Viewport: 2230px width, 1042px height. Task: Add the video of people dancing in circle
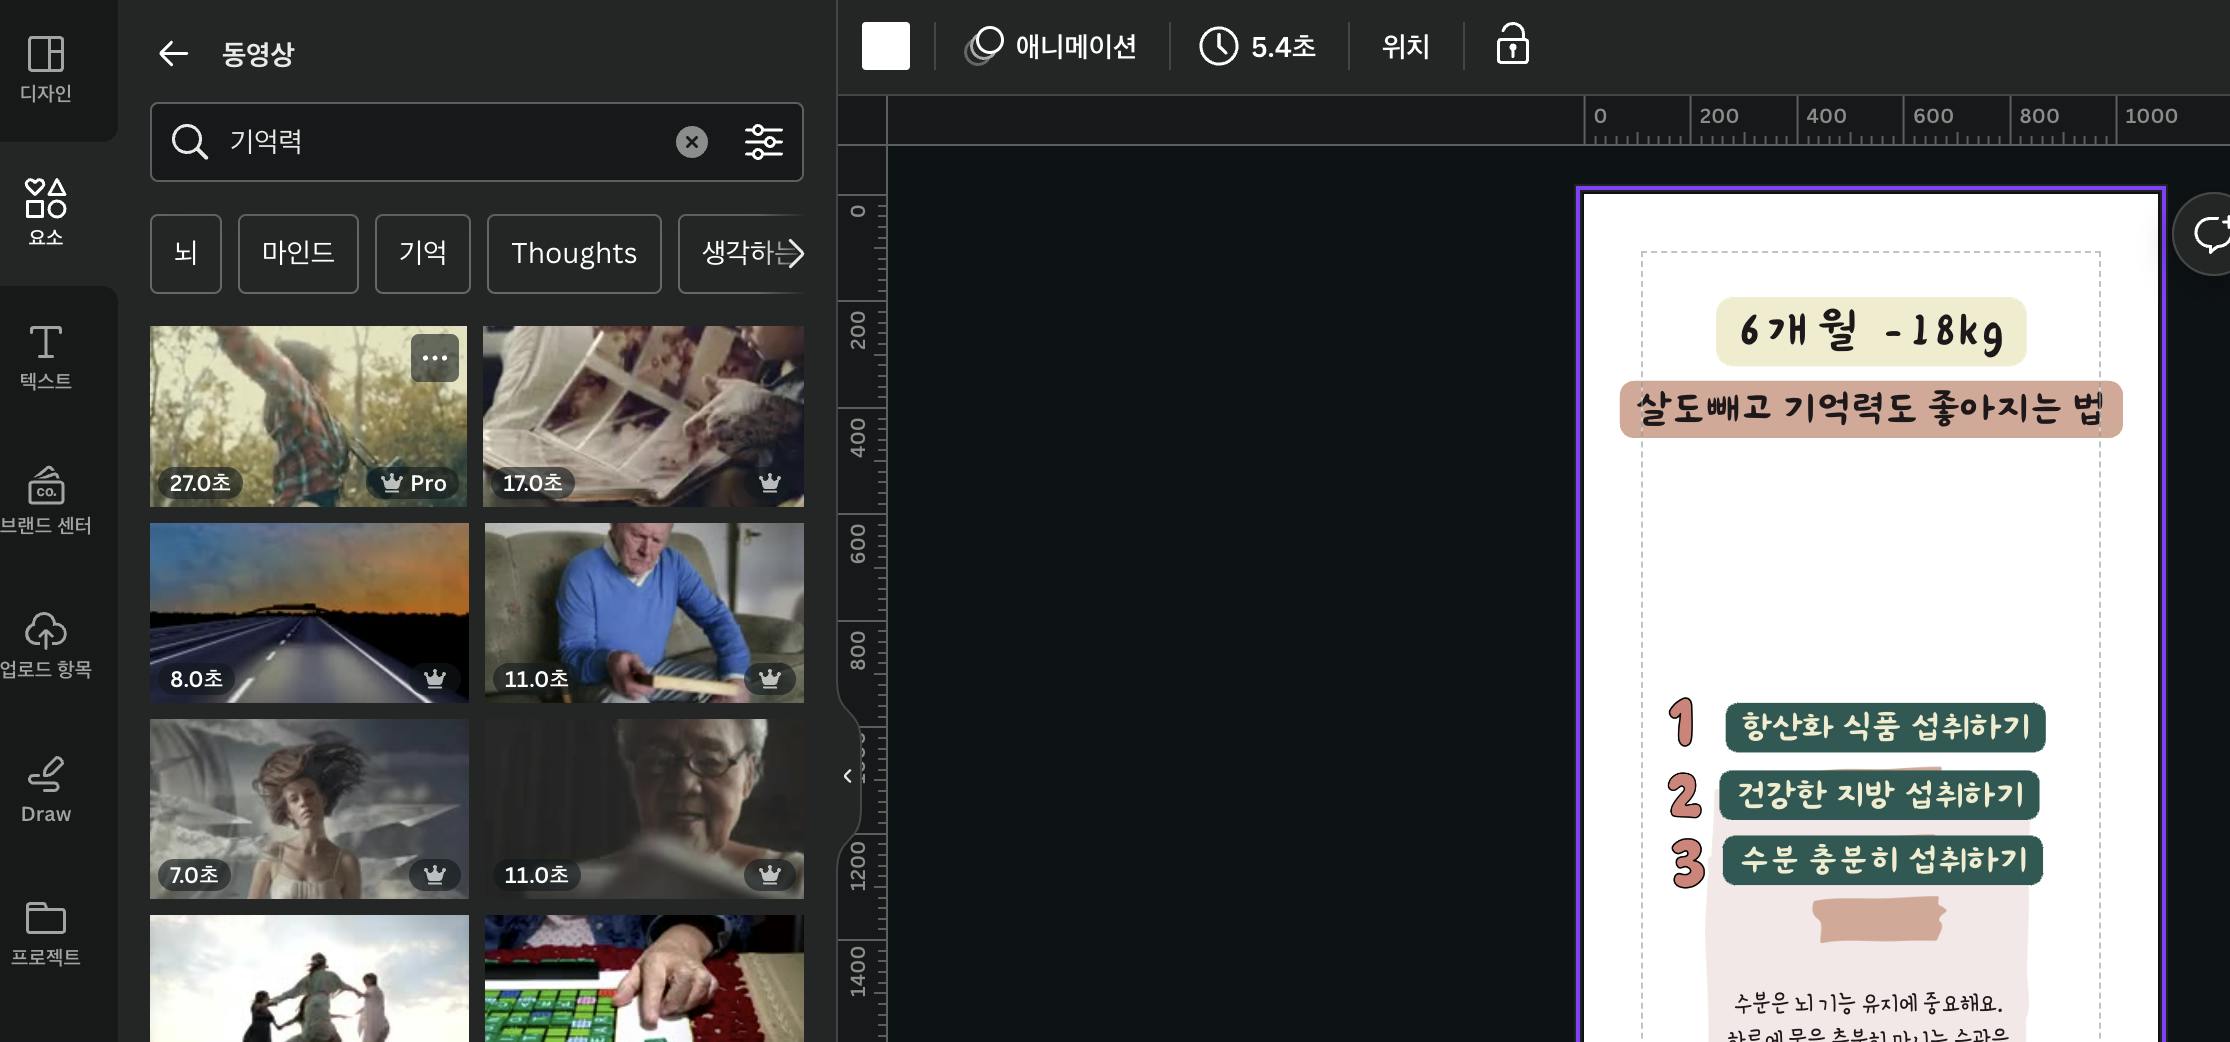(x=309, y=978)
